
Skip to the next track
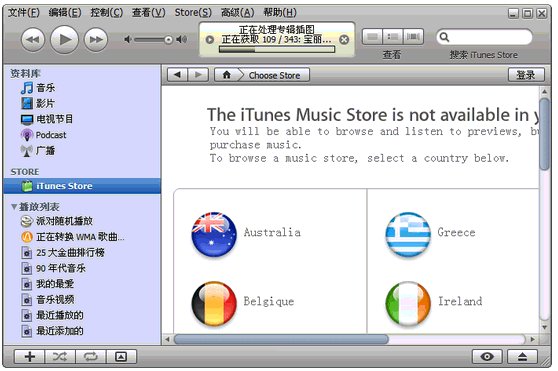pos(96,39)
